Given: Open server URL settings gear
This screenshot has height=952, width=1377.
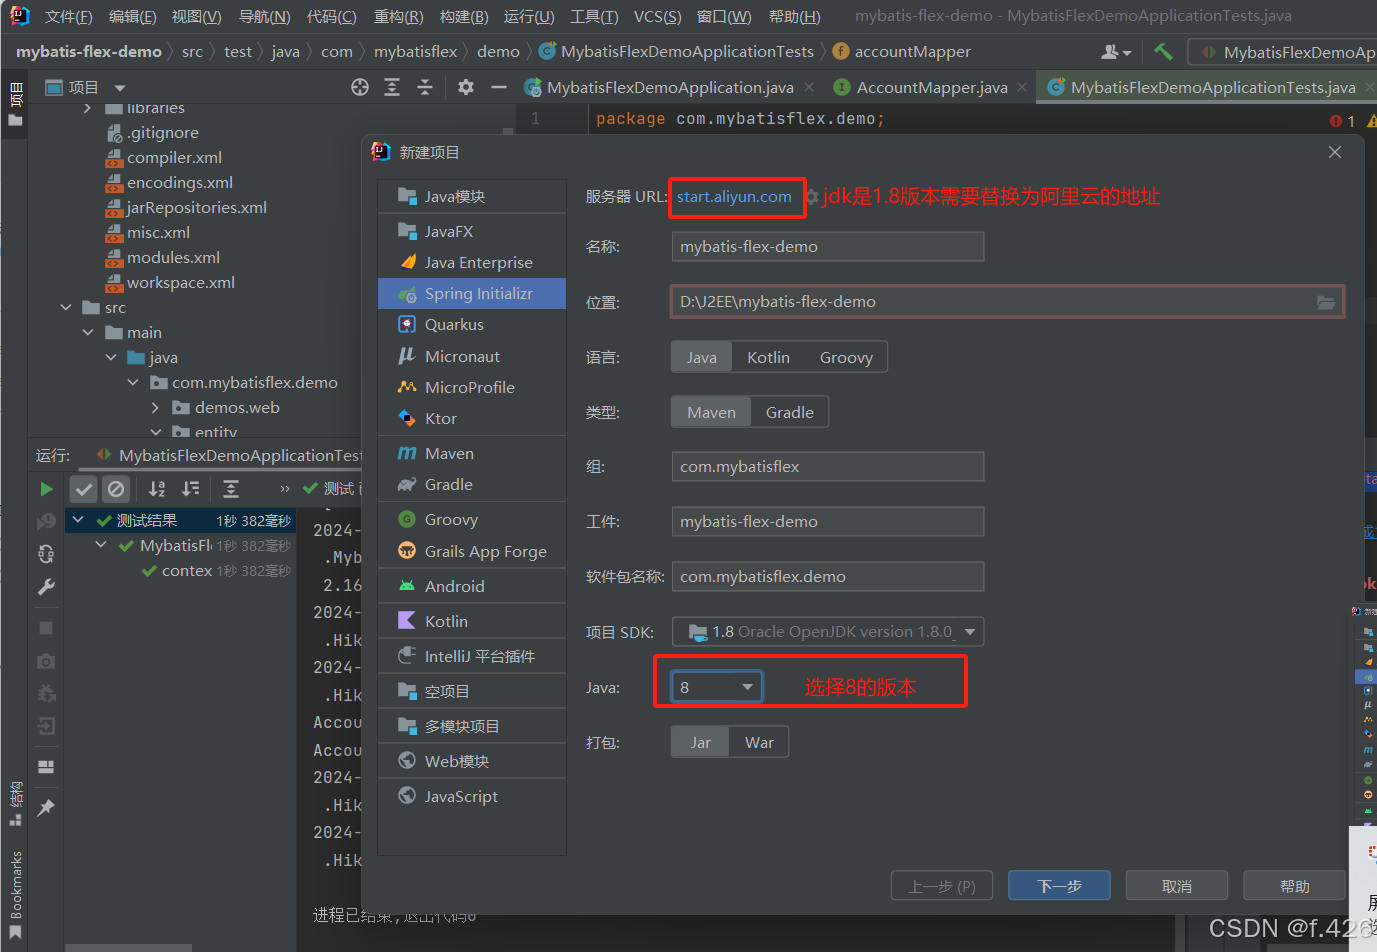Looking at the screenshot, I should click(x=812, y=197).
